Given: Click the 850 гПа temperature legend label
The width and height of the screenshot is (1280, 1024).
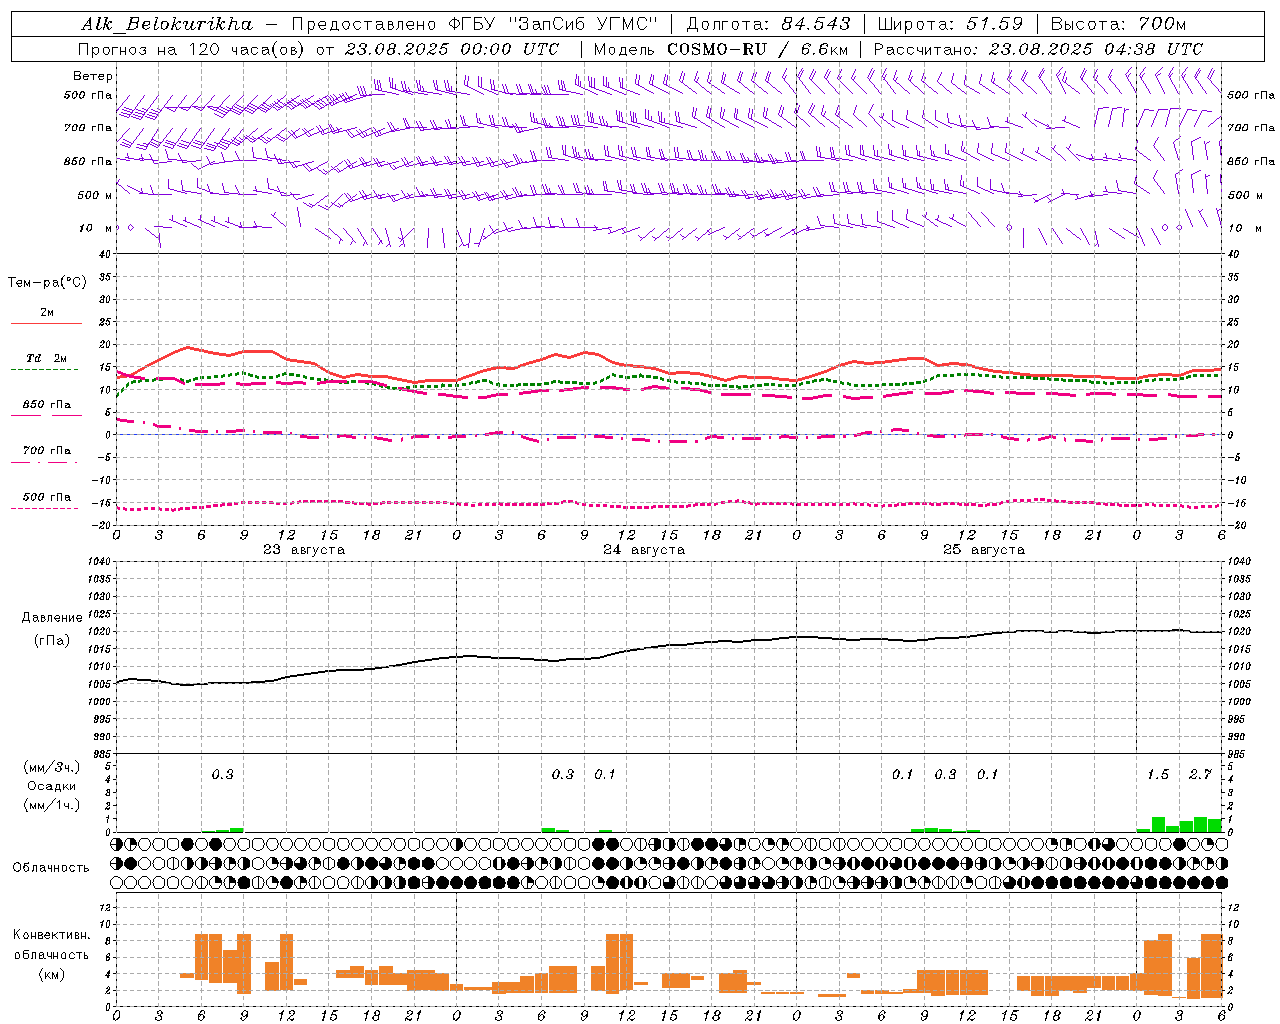Looking at the screenshot, I should (x=46, y=405).
